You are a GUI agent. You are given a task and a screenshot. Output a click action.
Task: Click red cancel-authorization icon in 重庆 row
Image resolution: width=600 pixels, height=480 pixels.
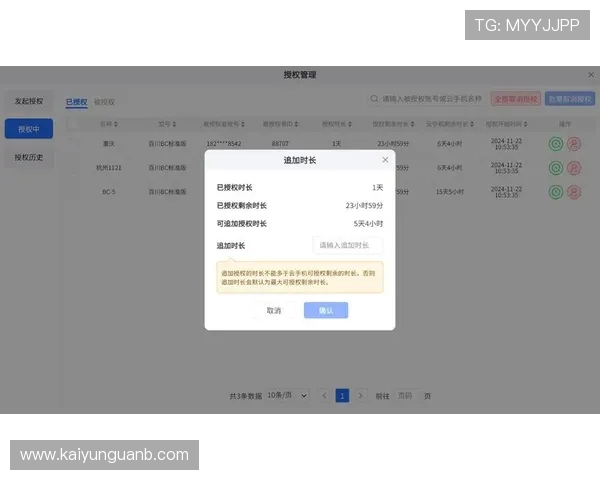click(574, 144)
